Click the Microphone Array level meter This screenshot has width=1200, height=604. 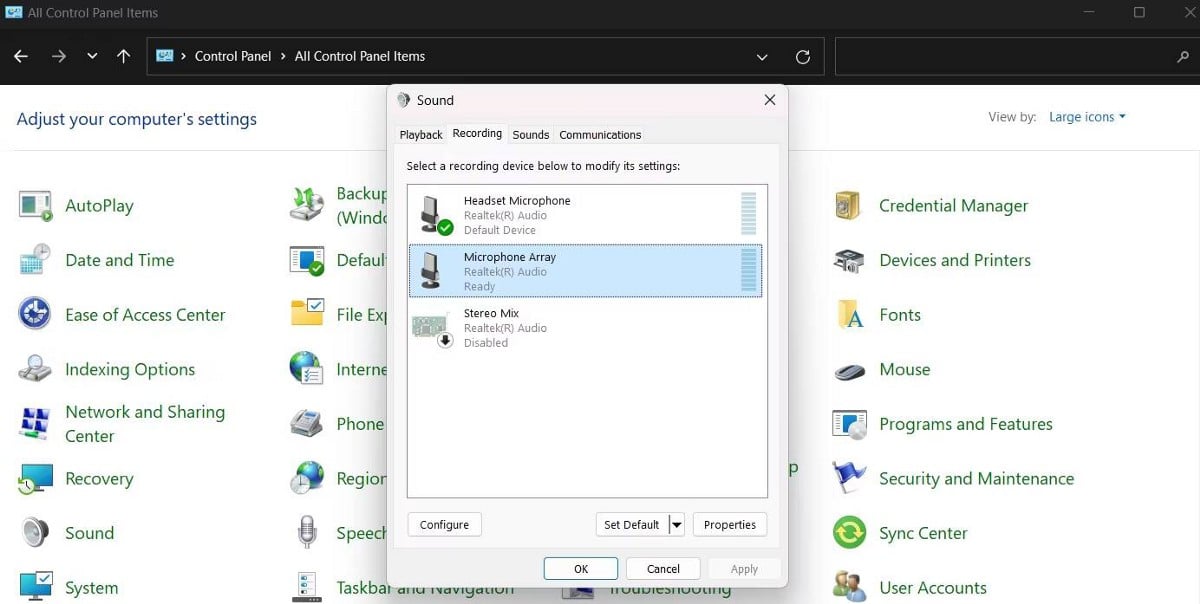tap(748, 271)
